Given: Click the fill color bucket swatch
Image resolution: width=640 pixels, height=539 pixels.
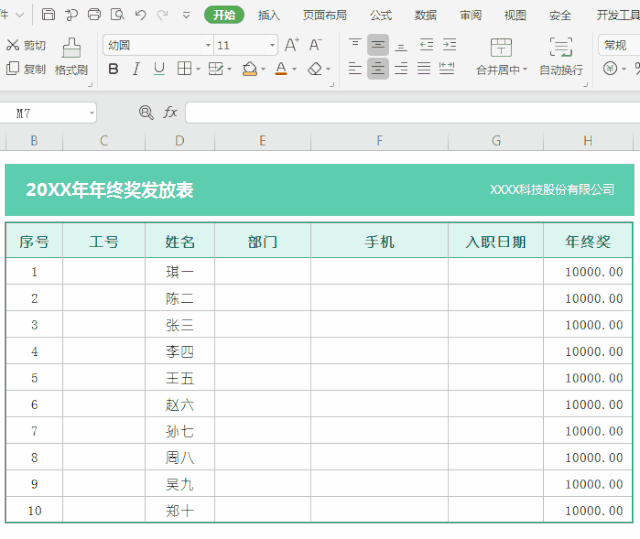Looking at the screenshot, I should (249, 69).
